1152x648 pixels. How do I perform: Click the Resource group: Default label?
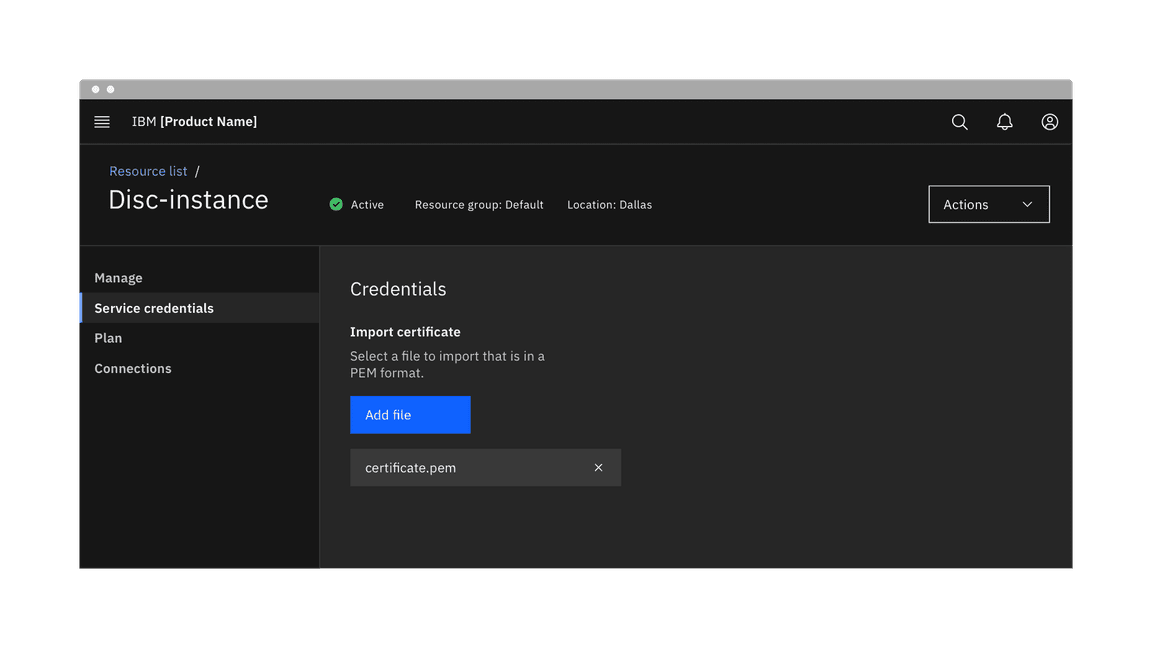(x=479, y=204)
